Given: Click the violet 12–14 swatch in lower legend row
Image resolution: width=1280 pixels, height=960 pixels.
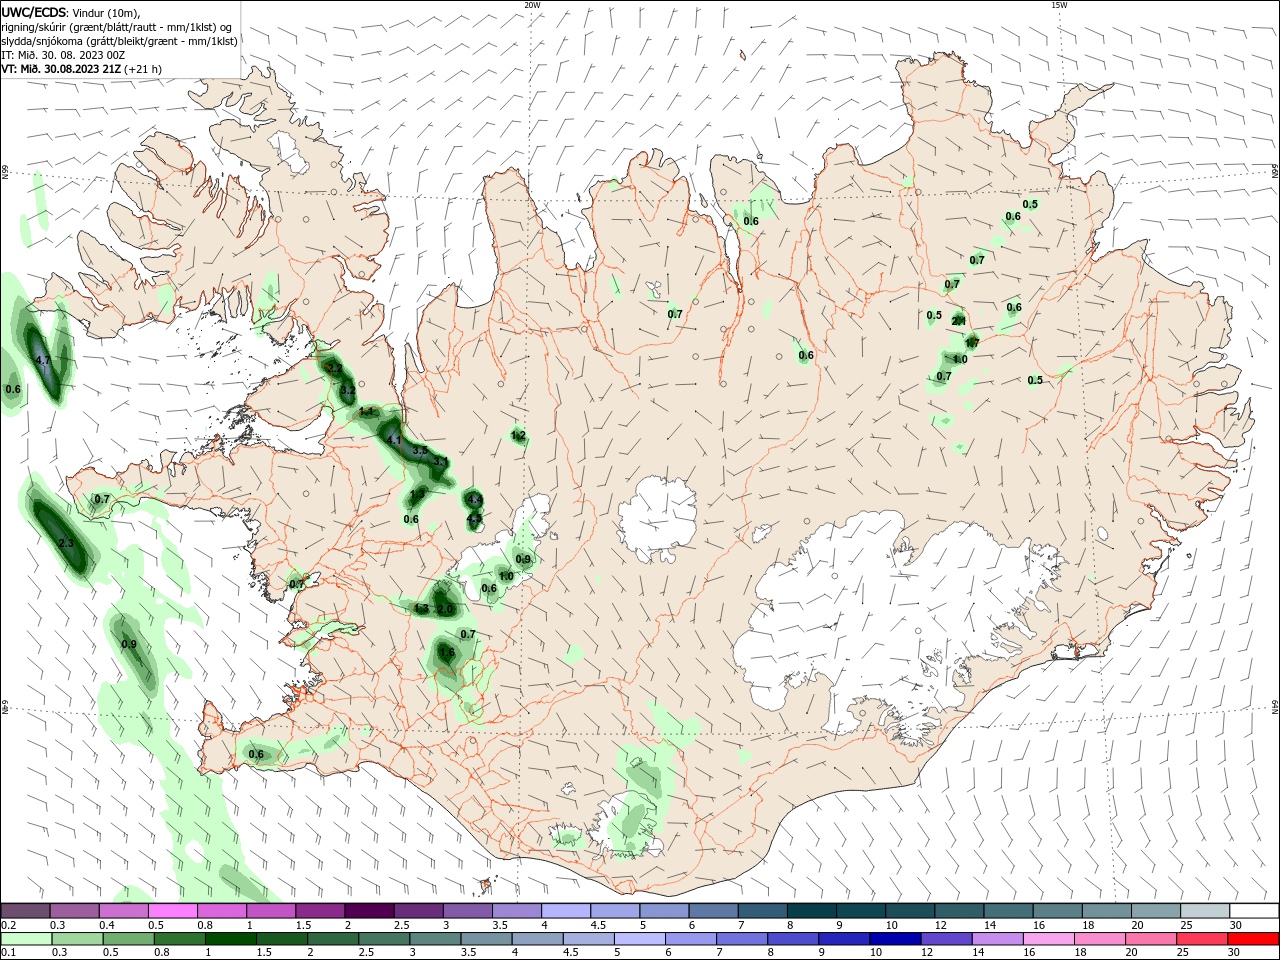Looking at the screenshot, I should click(947, 939).
